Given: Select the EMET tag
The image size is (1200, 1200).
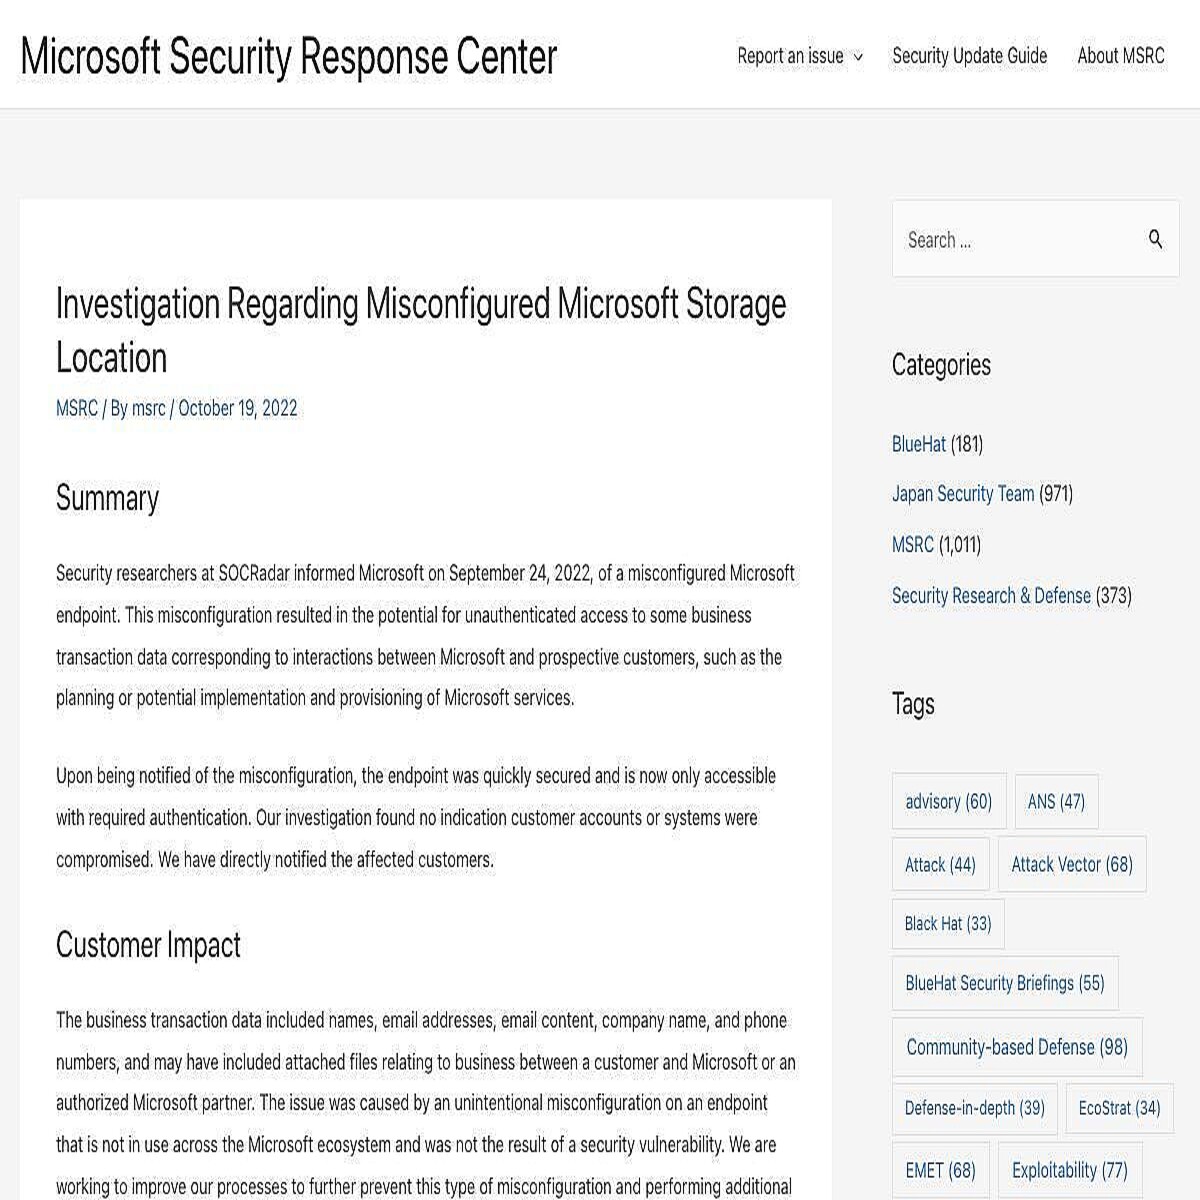Looking at the screenshot, I should [x=939, y=1169].
